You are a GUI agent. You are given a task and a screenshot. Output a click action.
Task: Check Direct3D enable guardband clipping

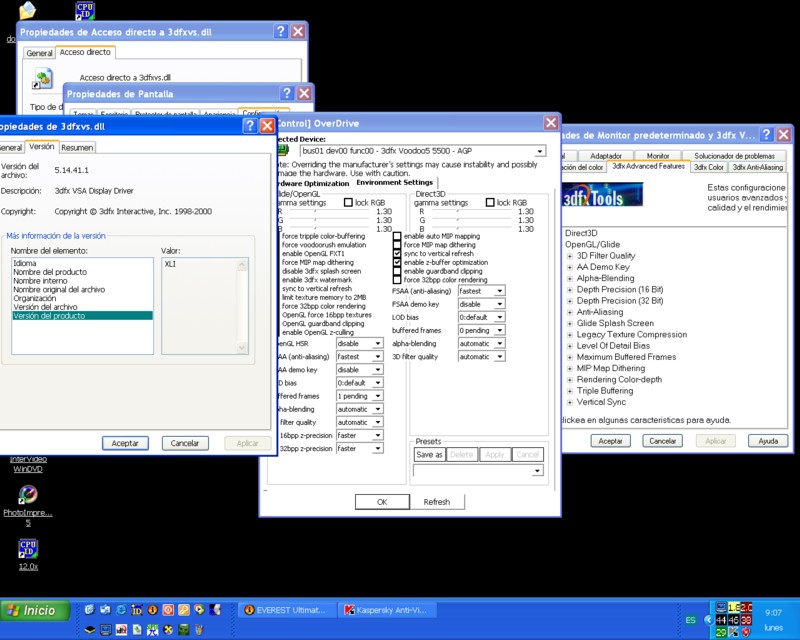click(x=397, y=271)
